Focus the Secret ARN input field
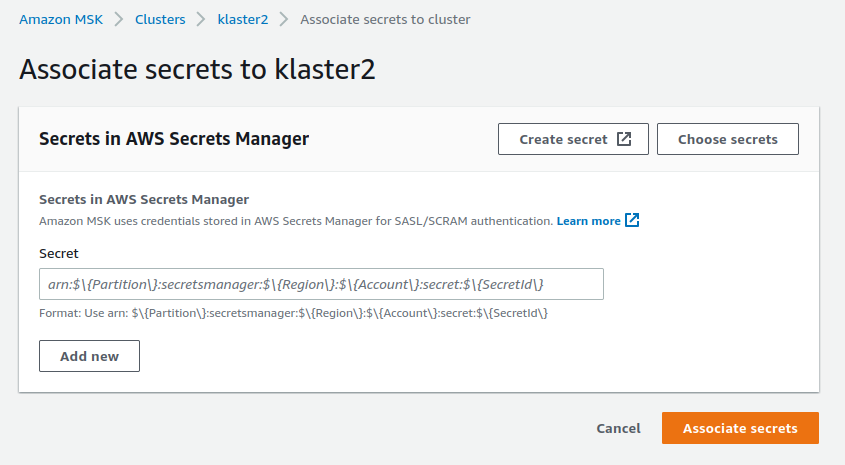 pyautogui.click(x=320, y=284)
